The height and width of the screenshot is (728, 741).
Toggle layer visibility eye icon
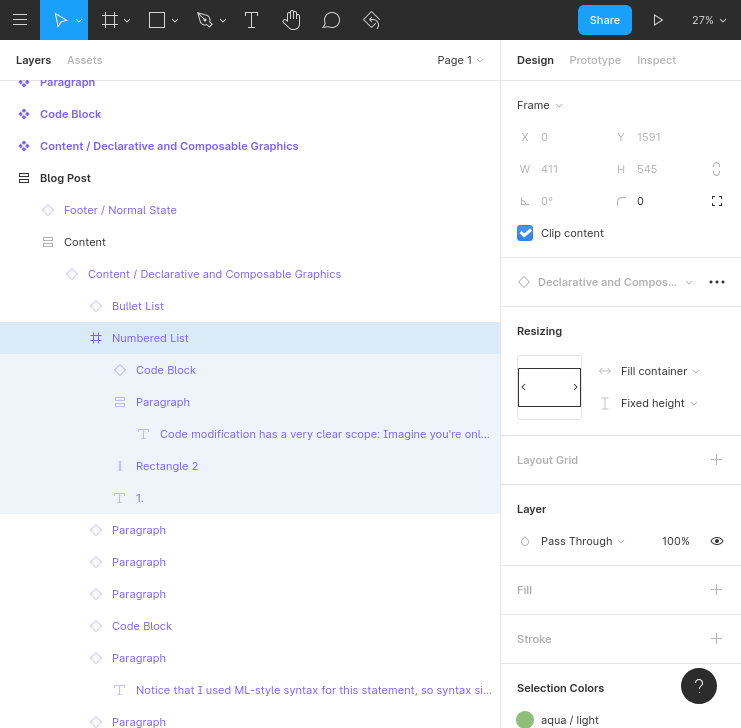click(717, 541)
